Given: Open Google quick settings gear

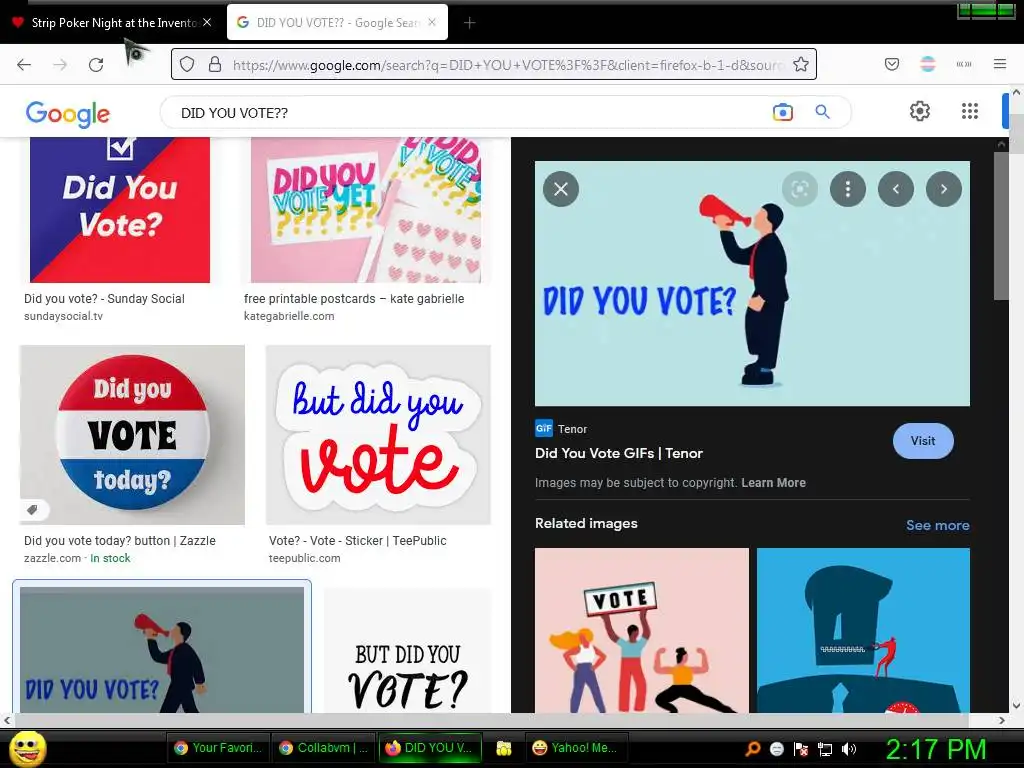Looking at the screenshot, I should point(920,111).
